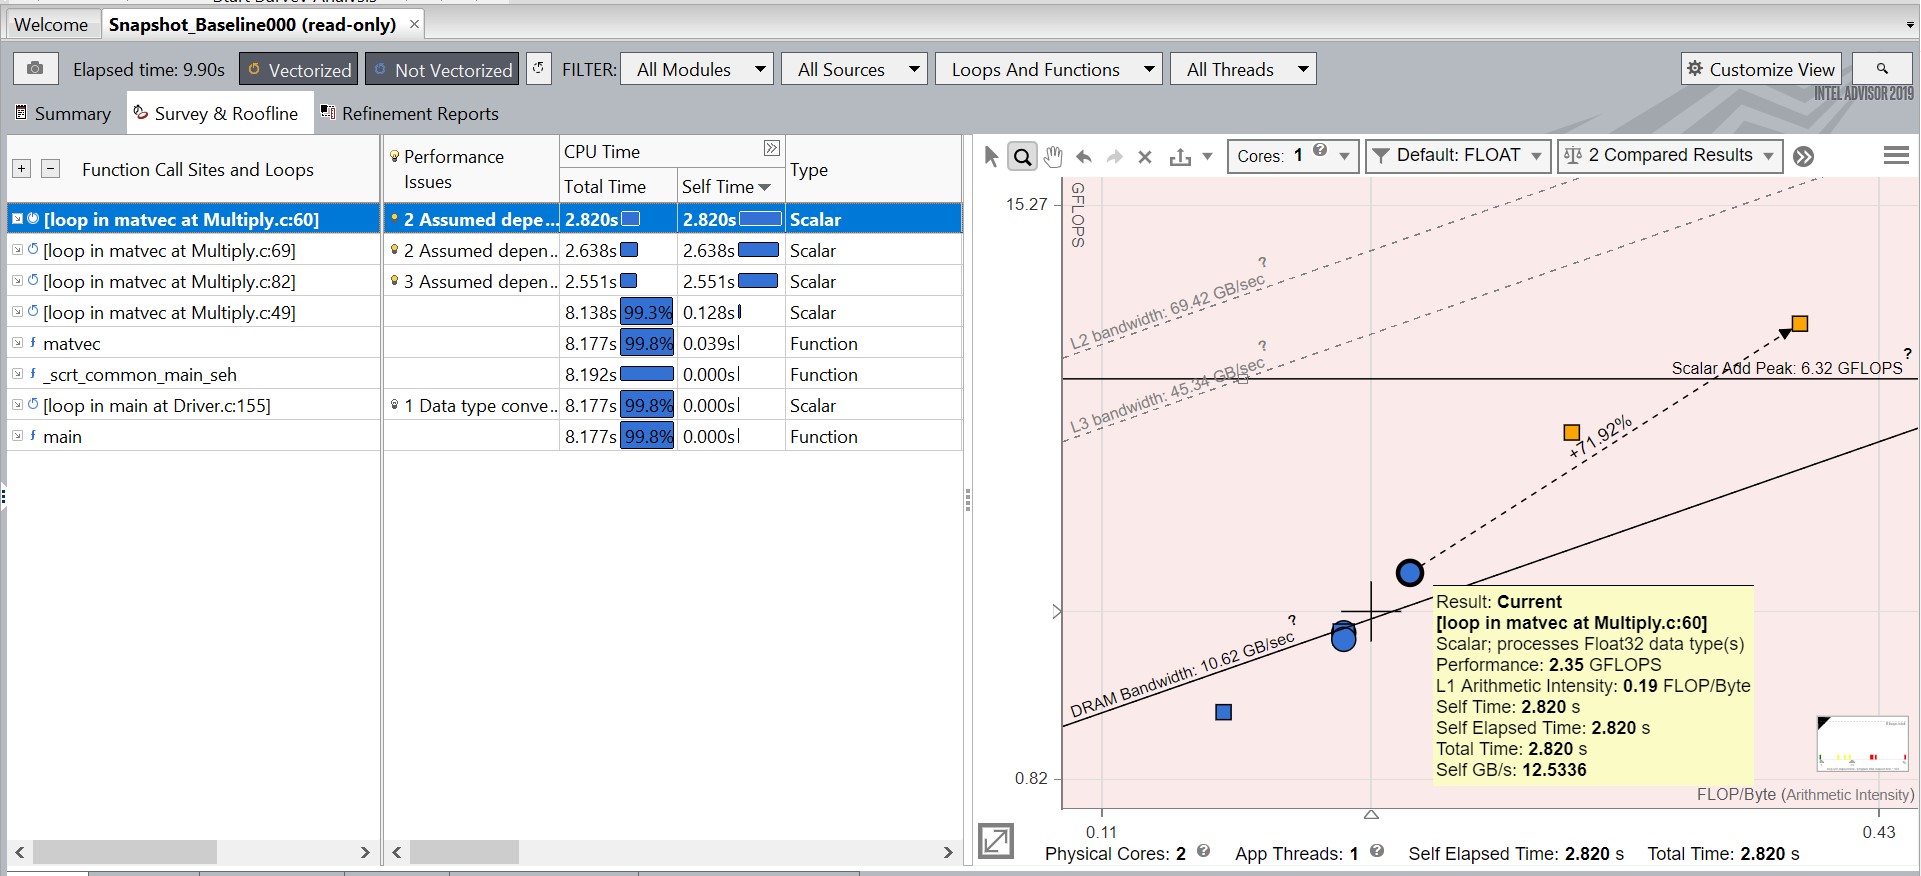Toggle the Not Vectorized filter
Image resolution: width=1921 pixels, height=876 pixels.
coord(442,69)
